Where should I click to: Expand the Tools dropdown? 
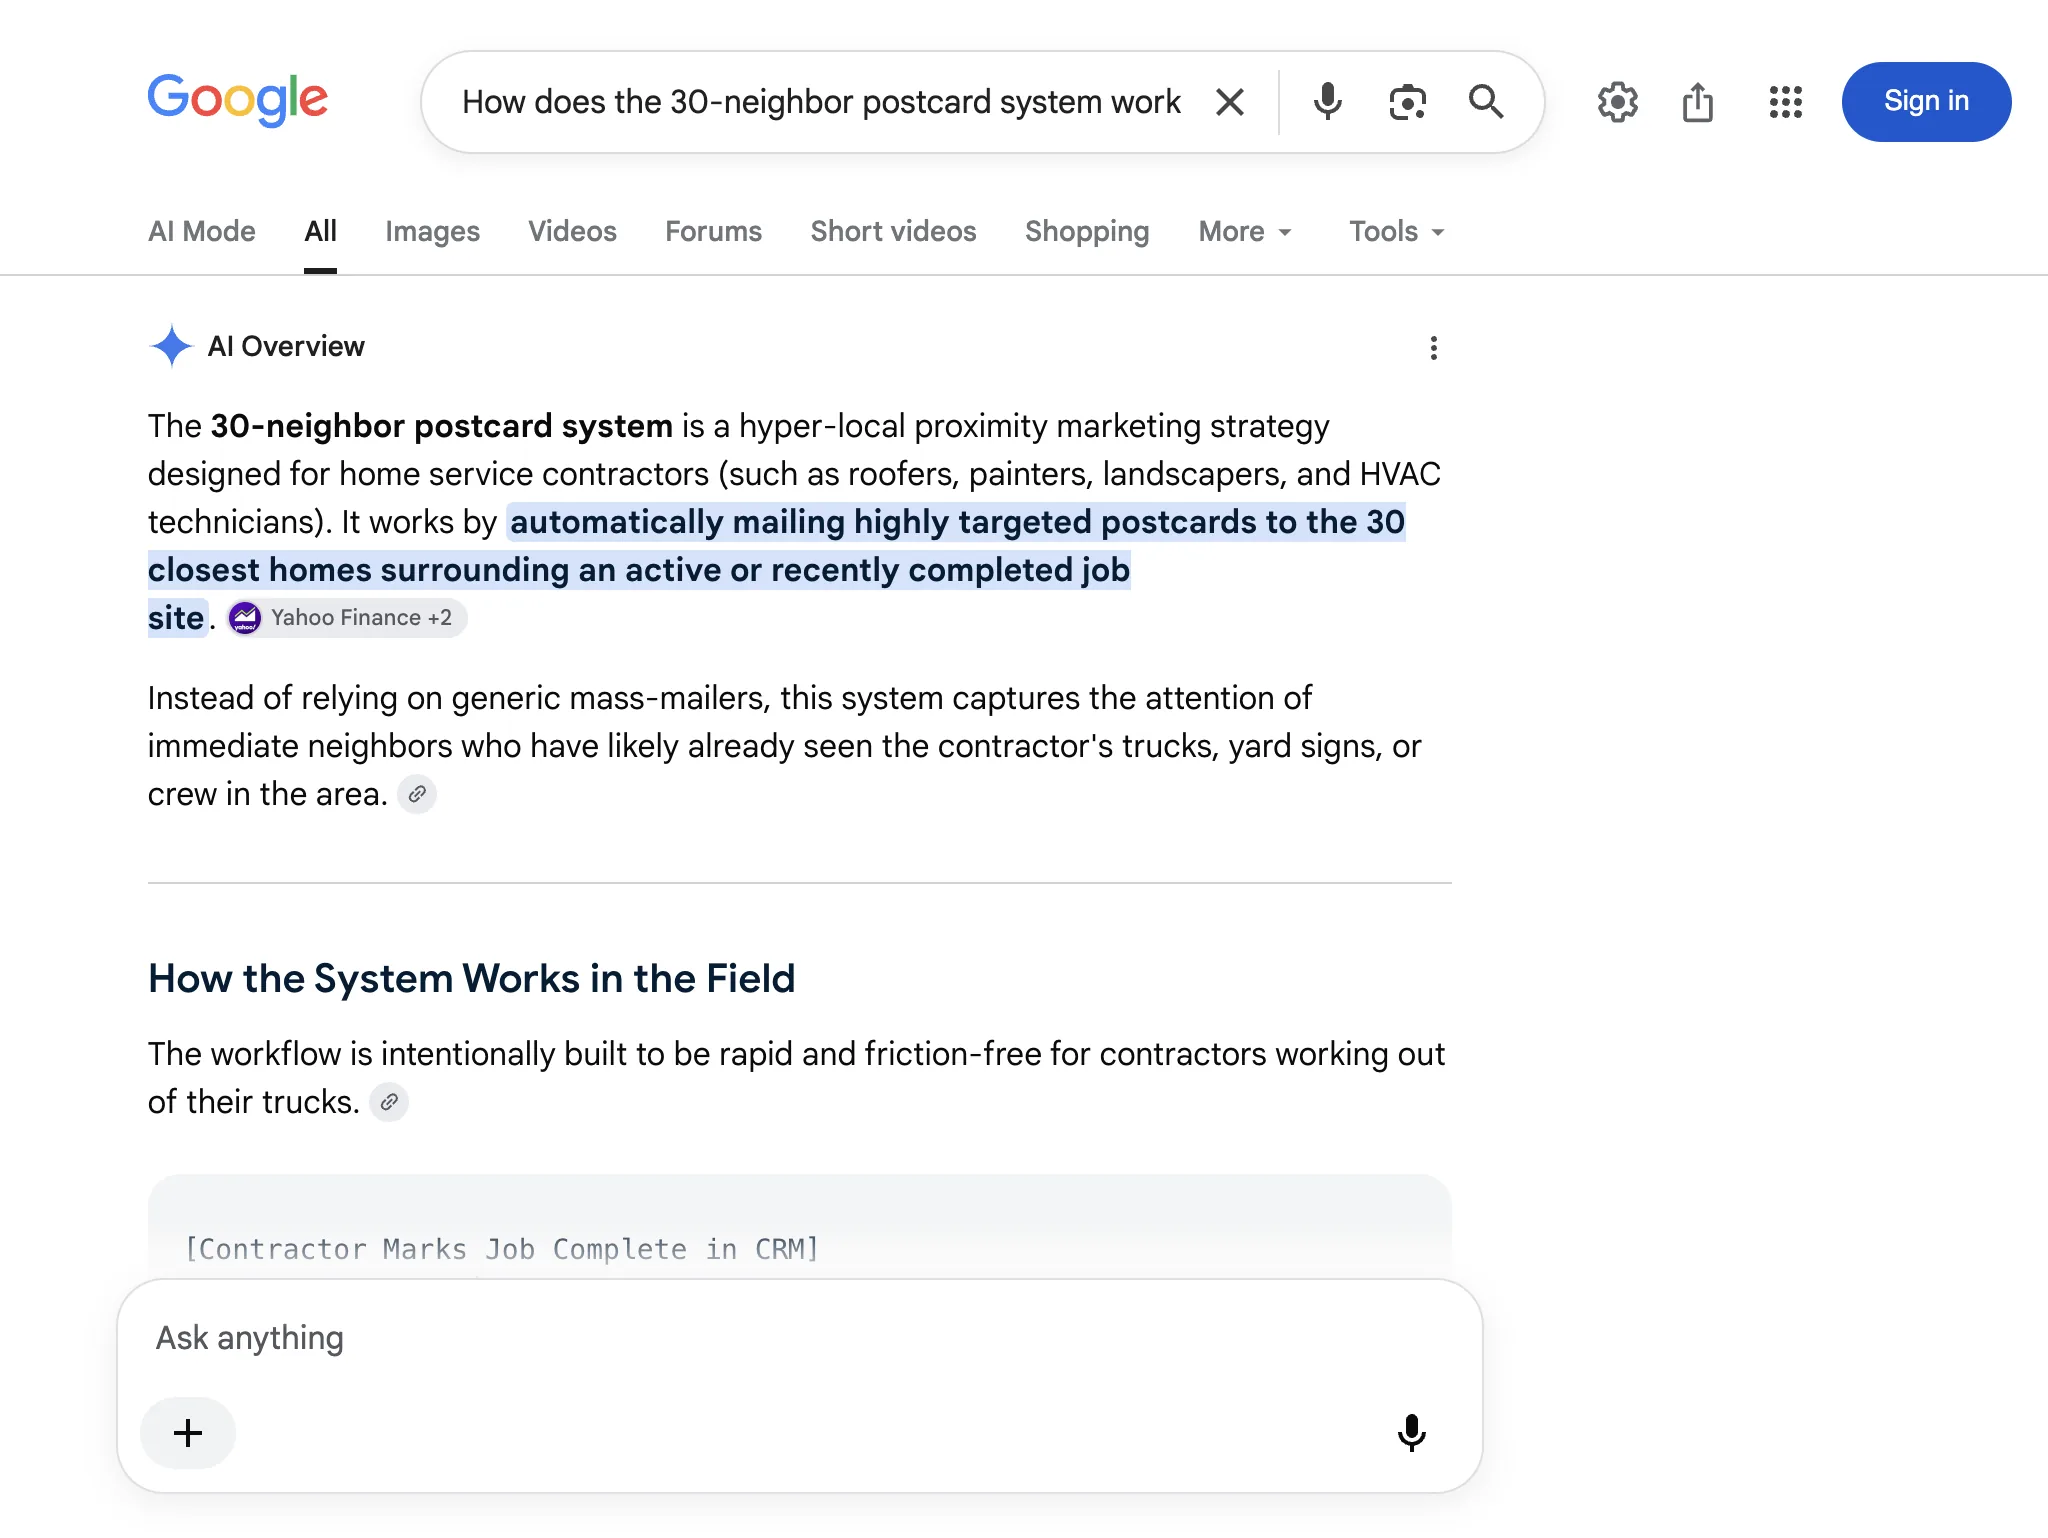[1397, 232]
